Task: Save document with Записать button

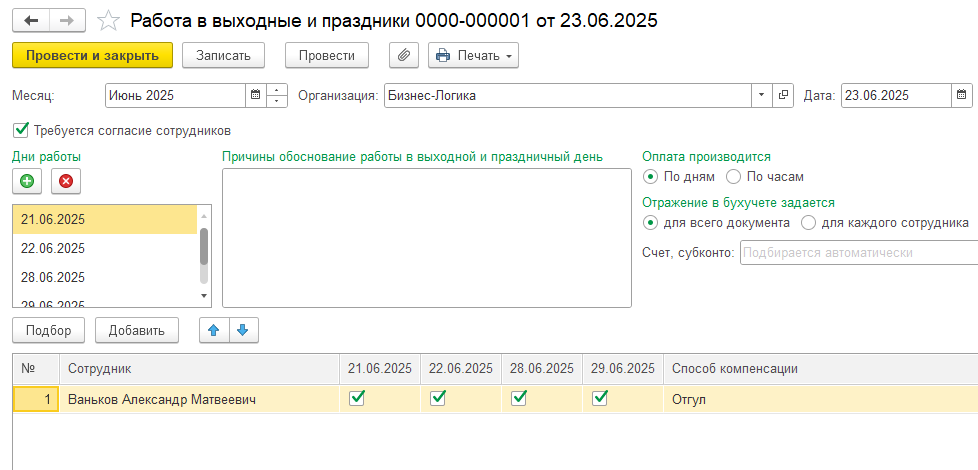Action: click(223, 55)
